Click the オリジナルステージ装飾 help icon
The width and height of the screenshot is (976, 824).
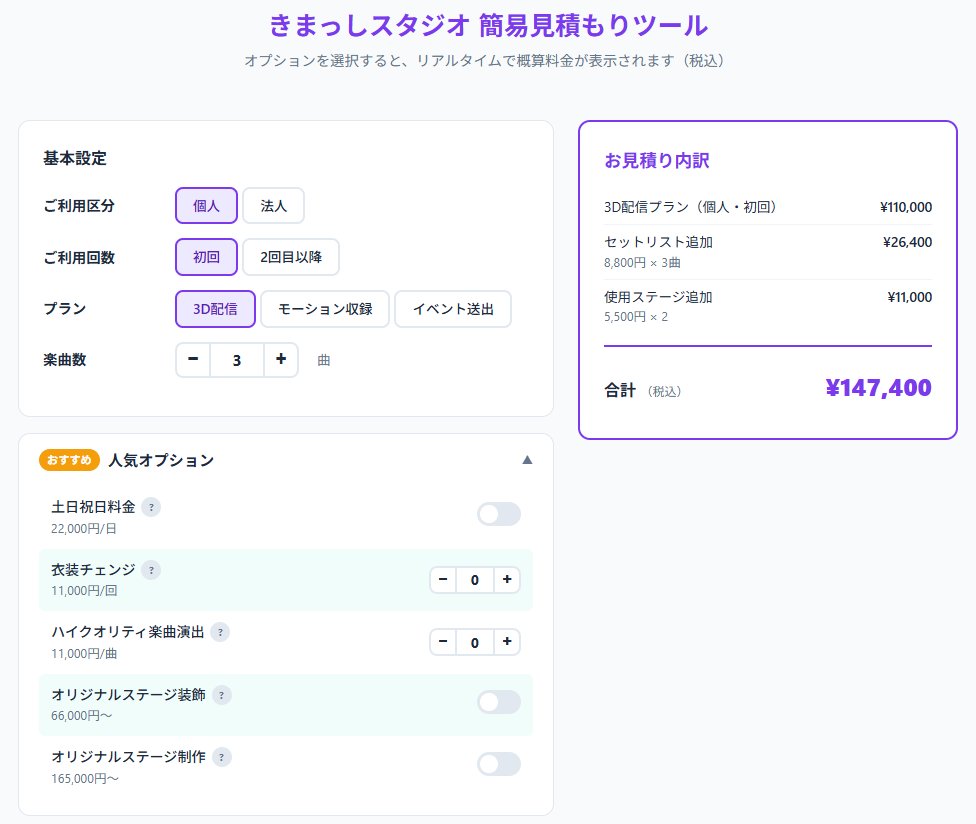(x=221, y=694)
